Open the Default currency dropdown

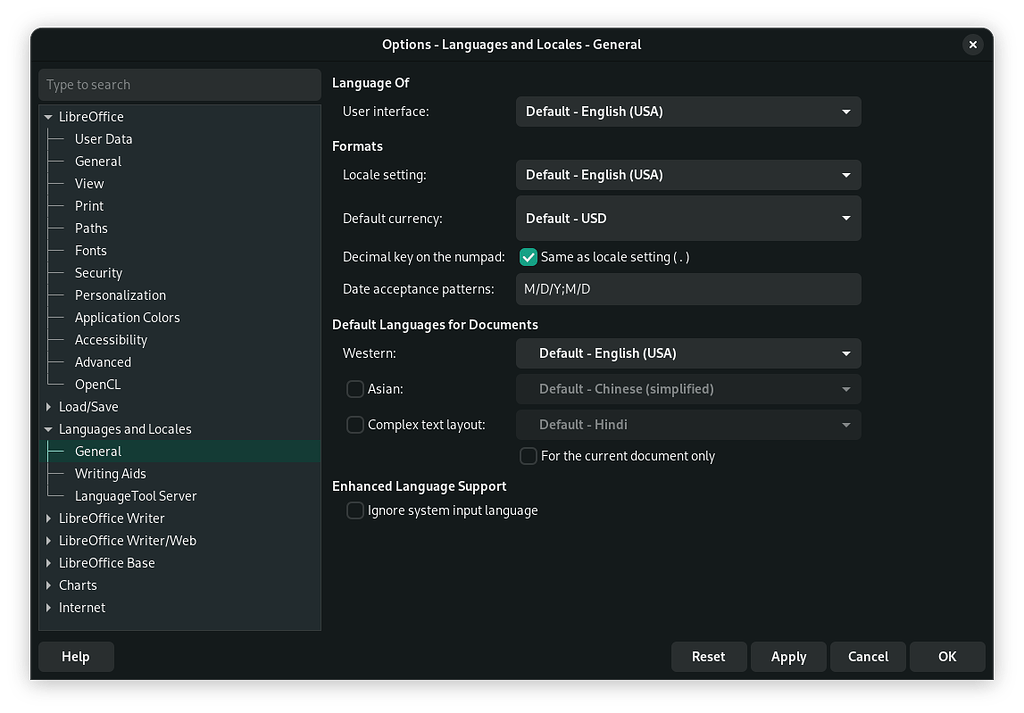(x=688, y=218)
